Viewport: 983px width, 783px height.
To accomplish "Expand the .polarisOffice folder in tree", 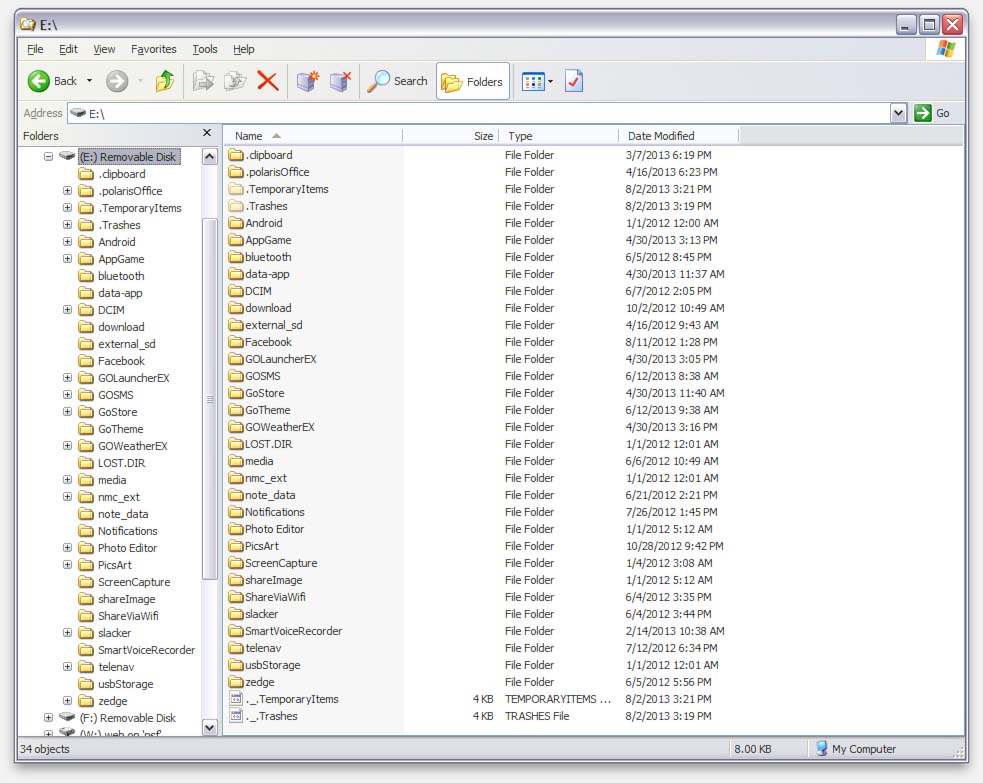I will (67, 191).
